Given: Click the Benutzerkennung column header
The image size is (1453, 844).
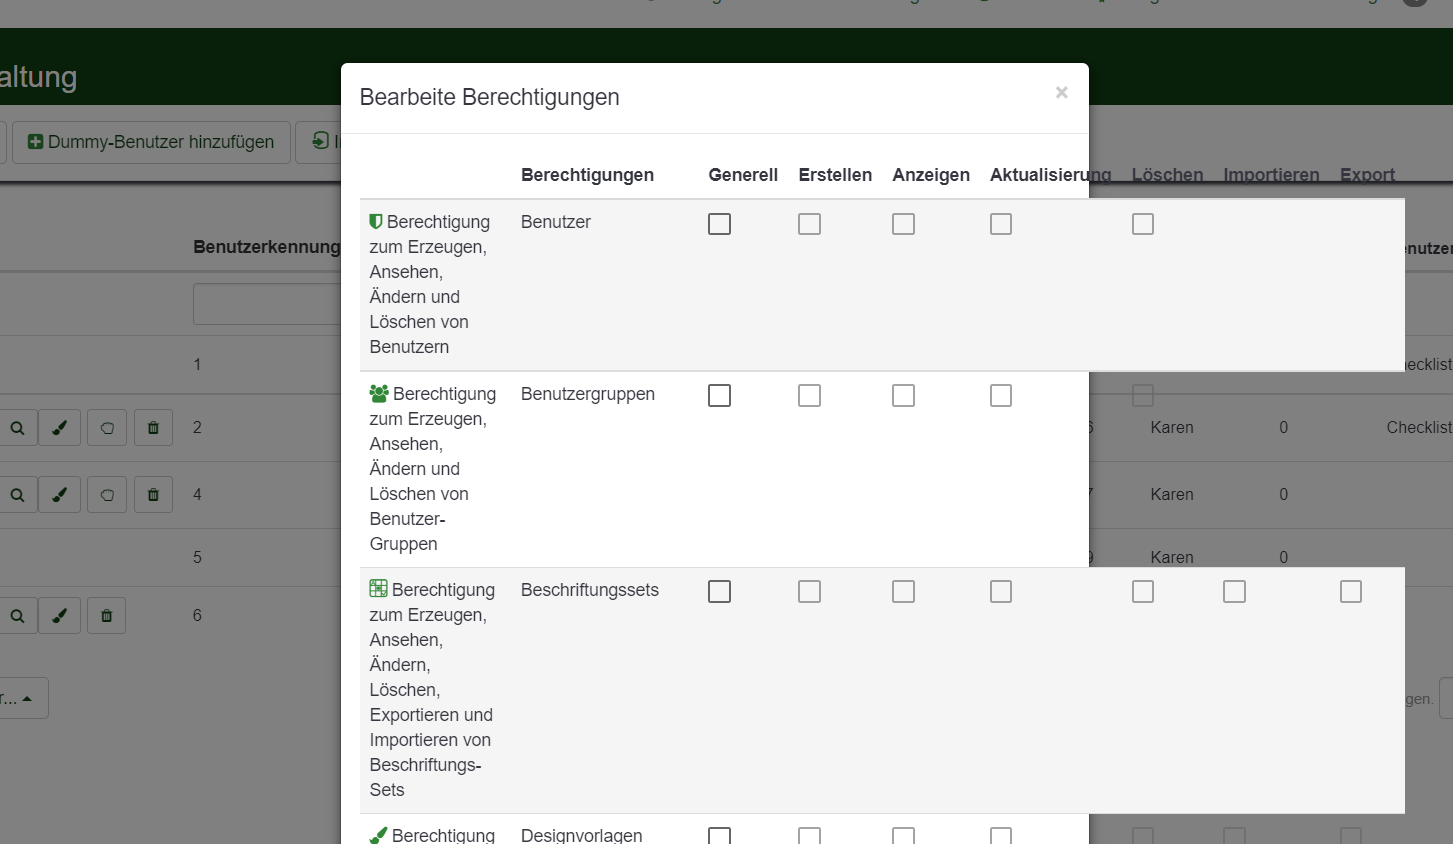Looking at the screenshot, I should 266,247.
